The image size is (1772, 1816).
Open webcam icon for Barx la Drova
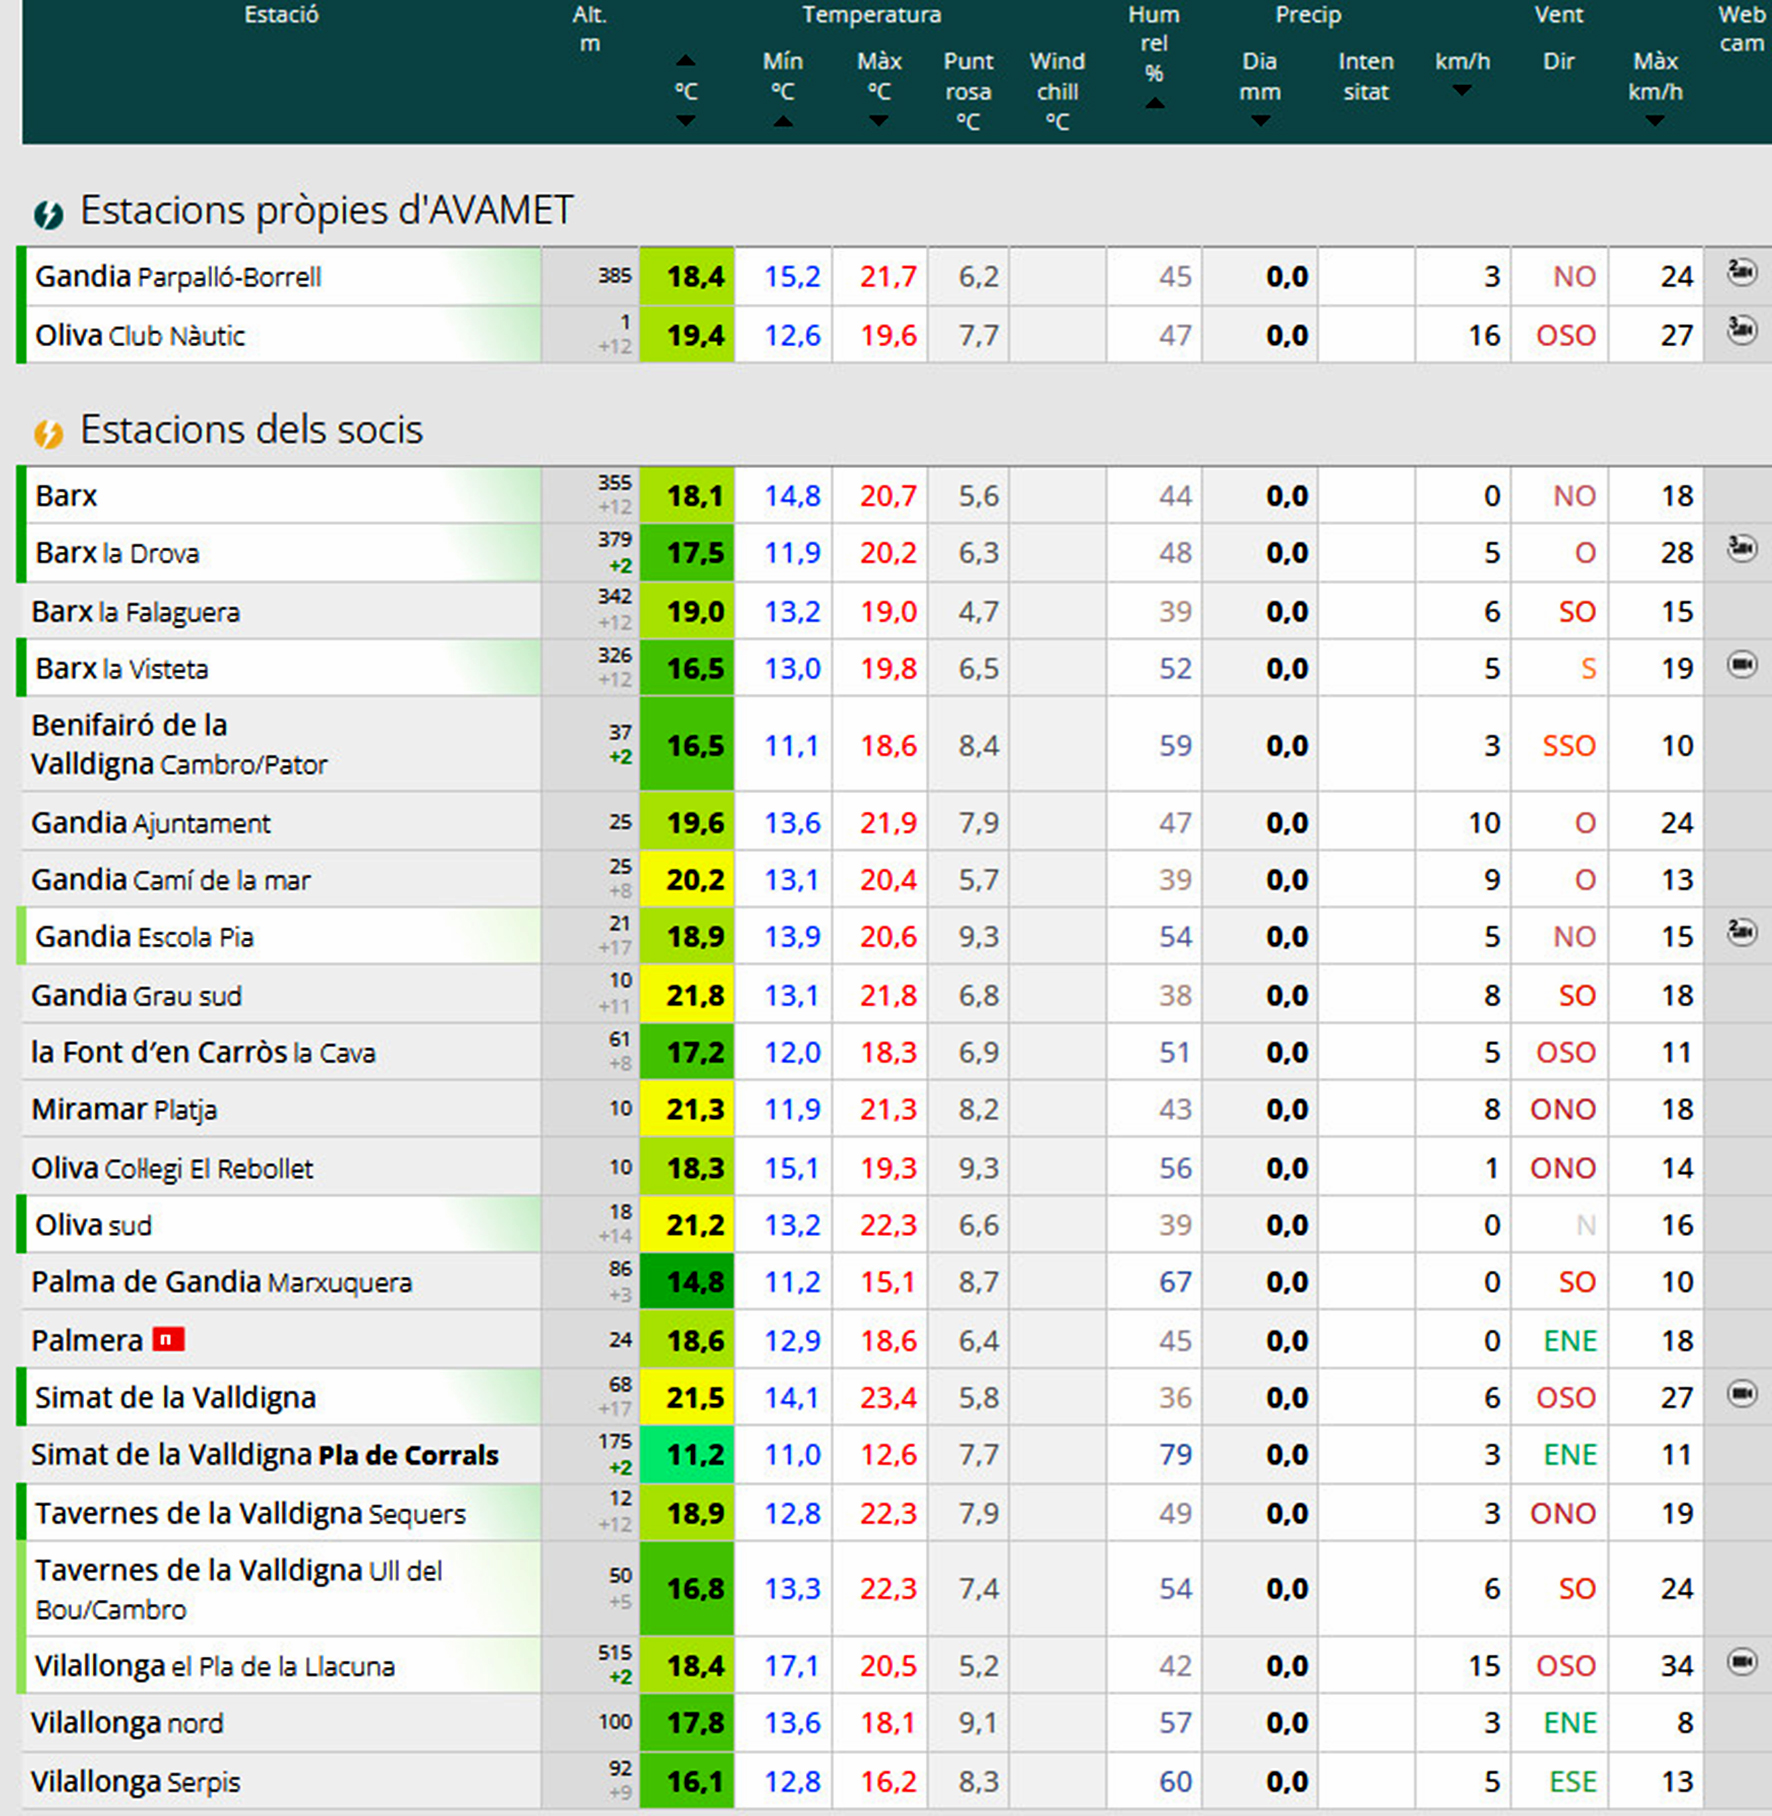[1742, 548]
